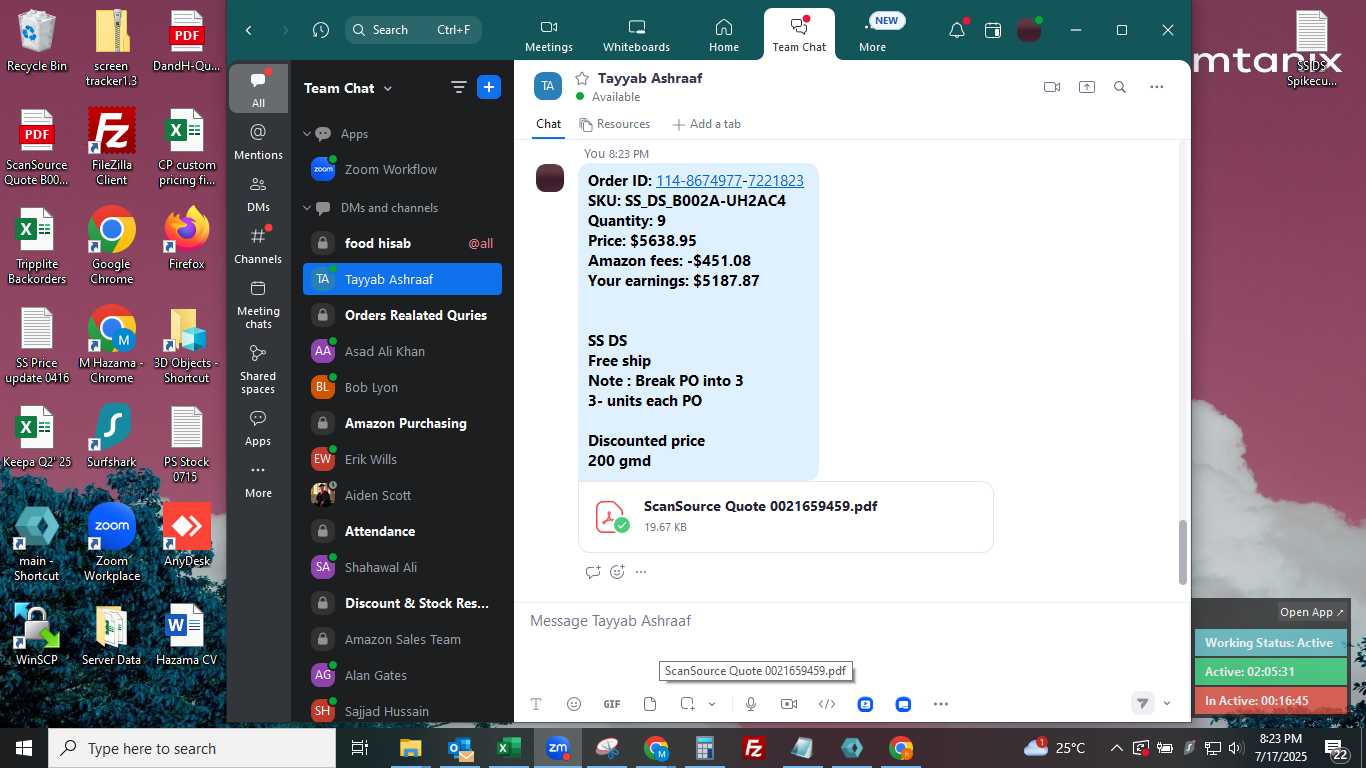This screenshot has height=768, width=1366.
Task: Insert code snippet icon
Action: click(x=827, y=704)
